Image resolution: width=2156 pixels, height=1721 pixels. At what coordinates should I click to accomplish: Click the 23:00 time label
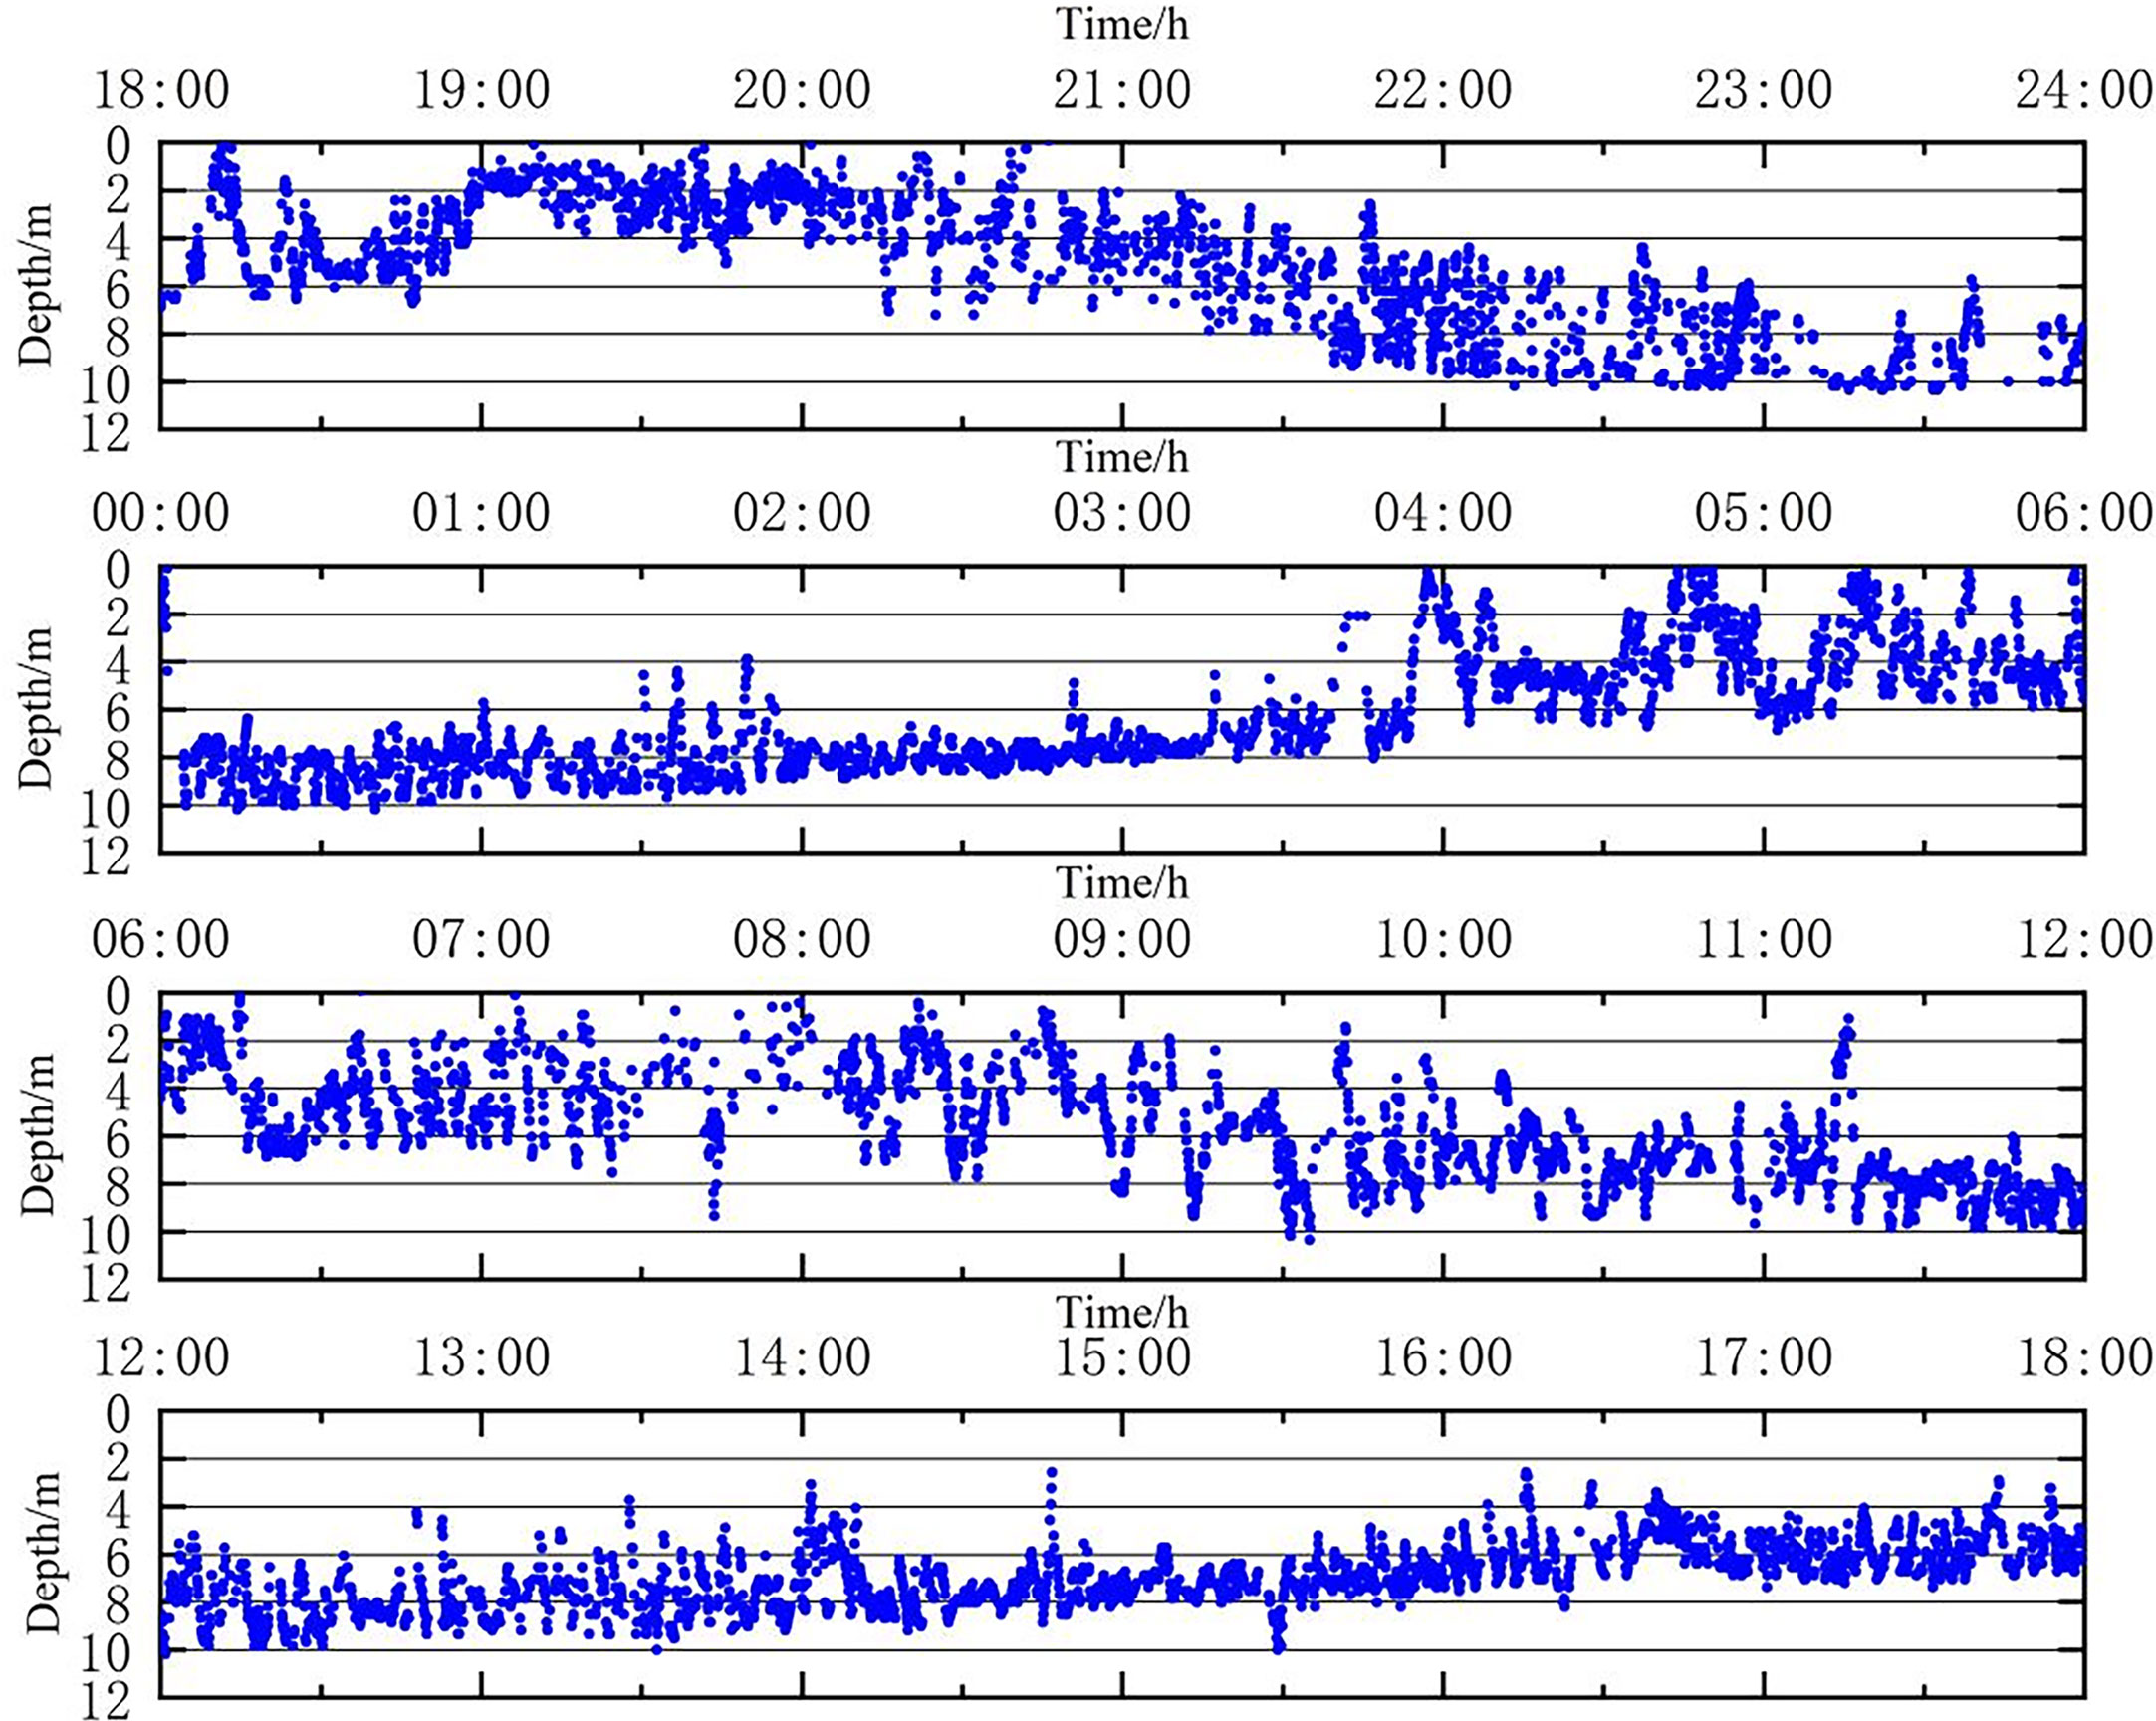click(x=1764, y=90)
